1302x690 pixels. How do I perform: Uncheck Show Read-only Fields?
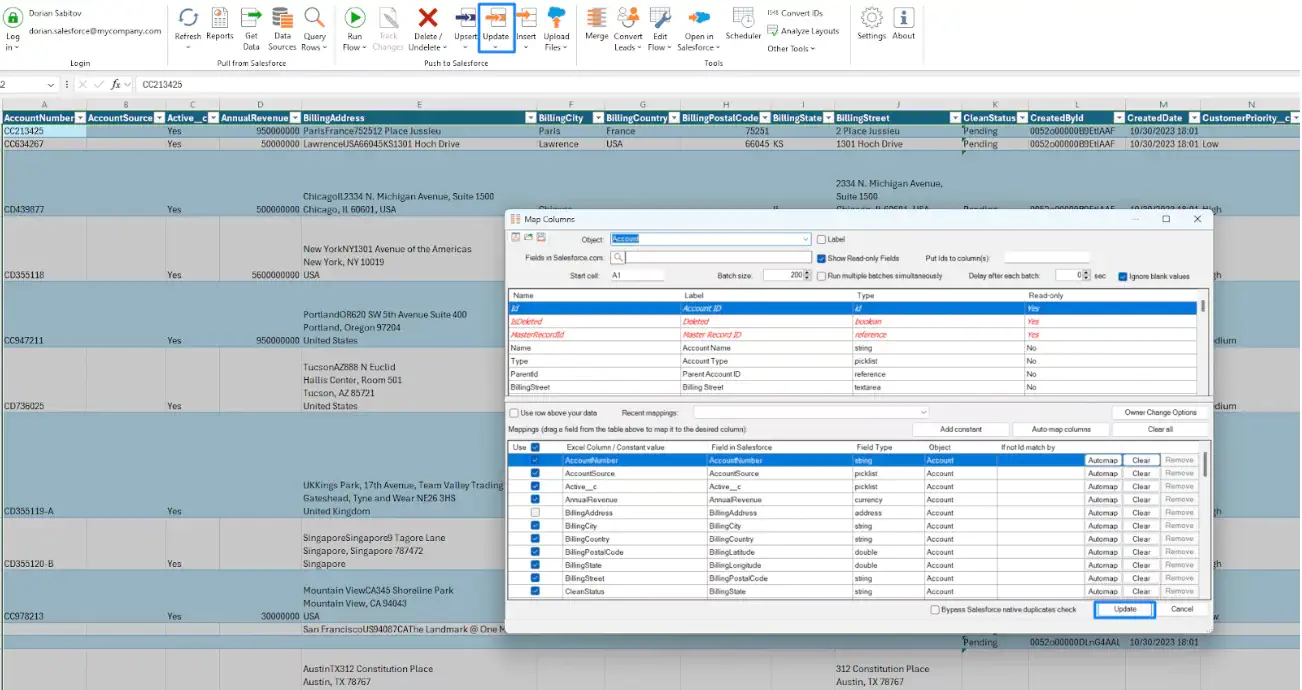pos(821,258)
